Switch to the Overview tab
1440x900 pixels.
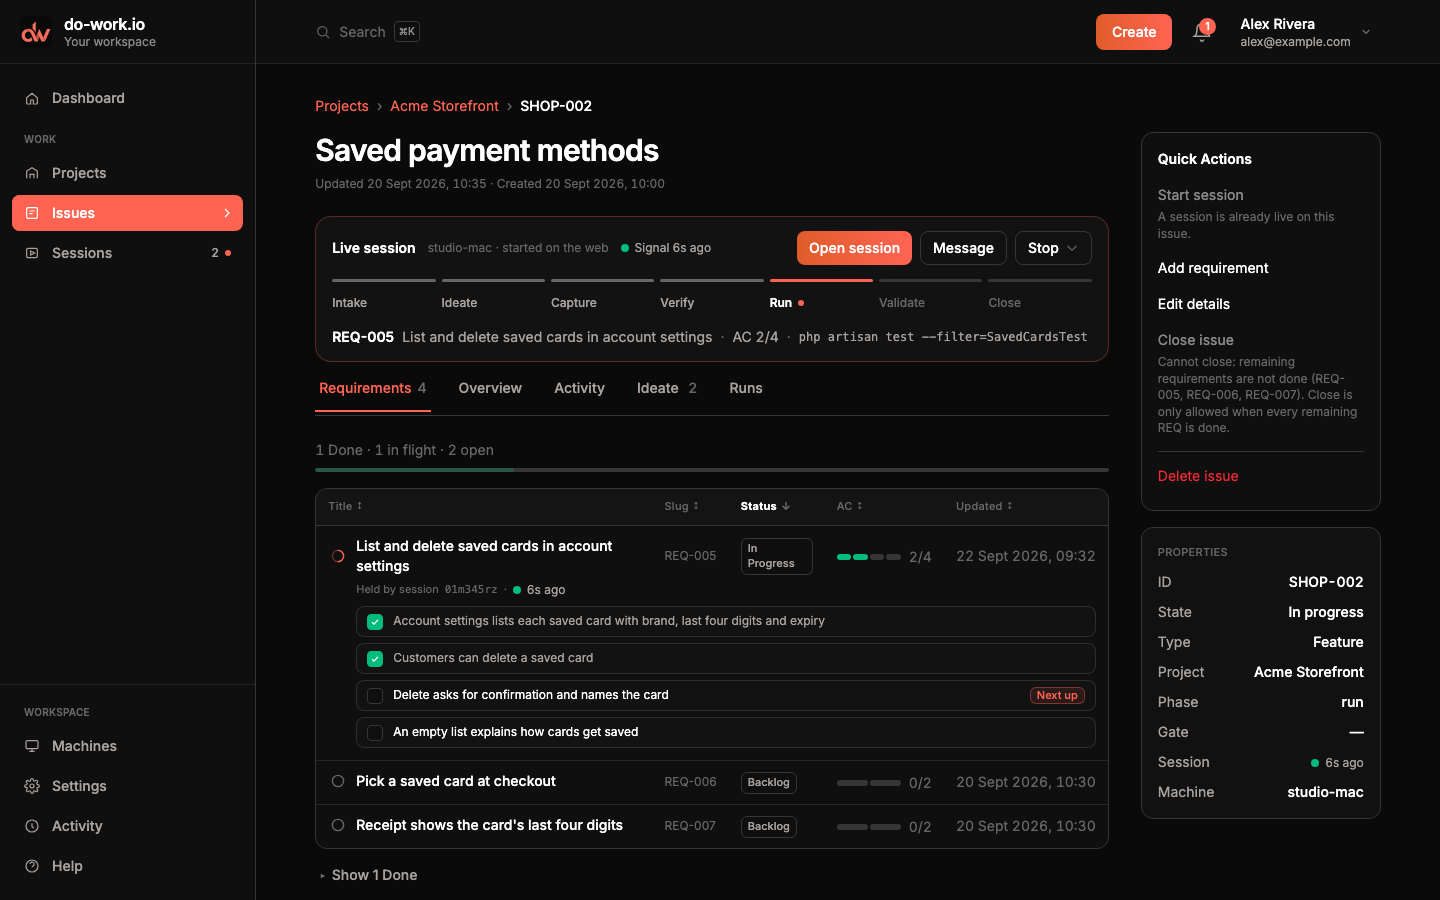490,388
